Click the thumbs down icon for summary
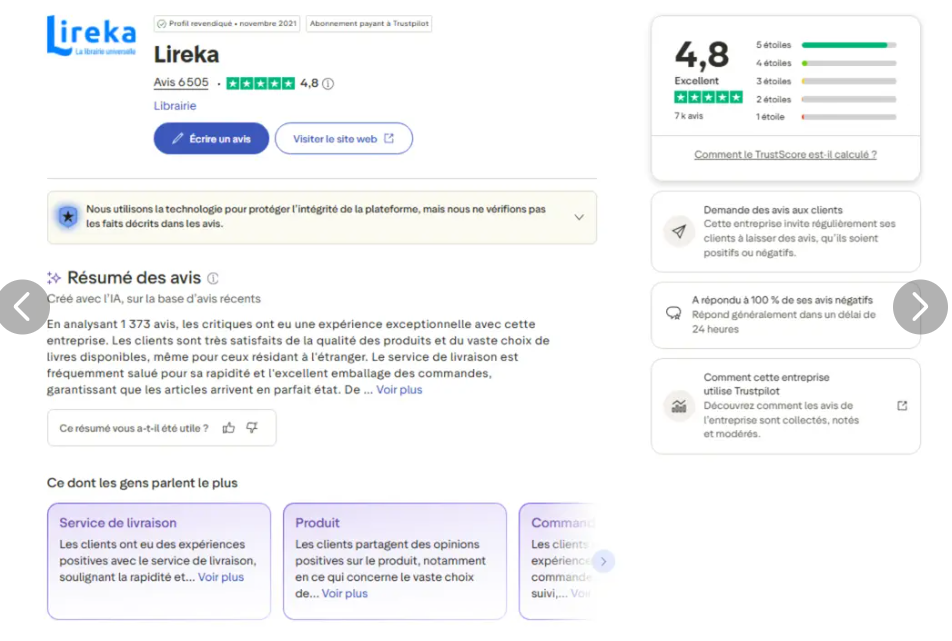 [x=252, y=428]
